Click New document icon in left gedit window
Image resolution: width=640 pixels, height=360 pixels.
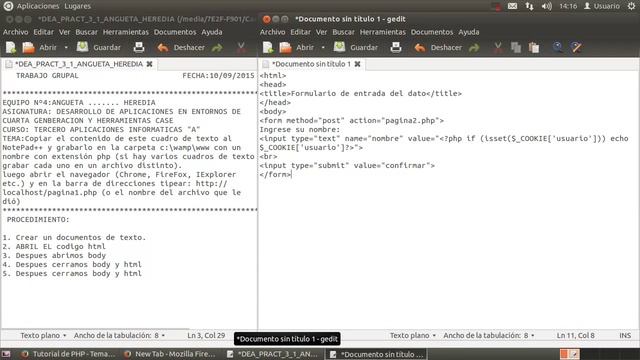[x=11, y=48]
